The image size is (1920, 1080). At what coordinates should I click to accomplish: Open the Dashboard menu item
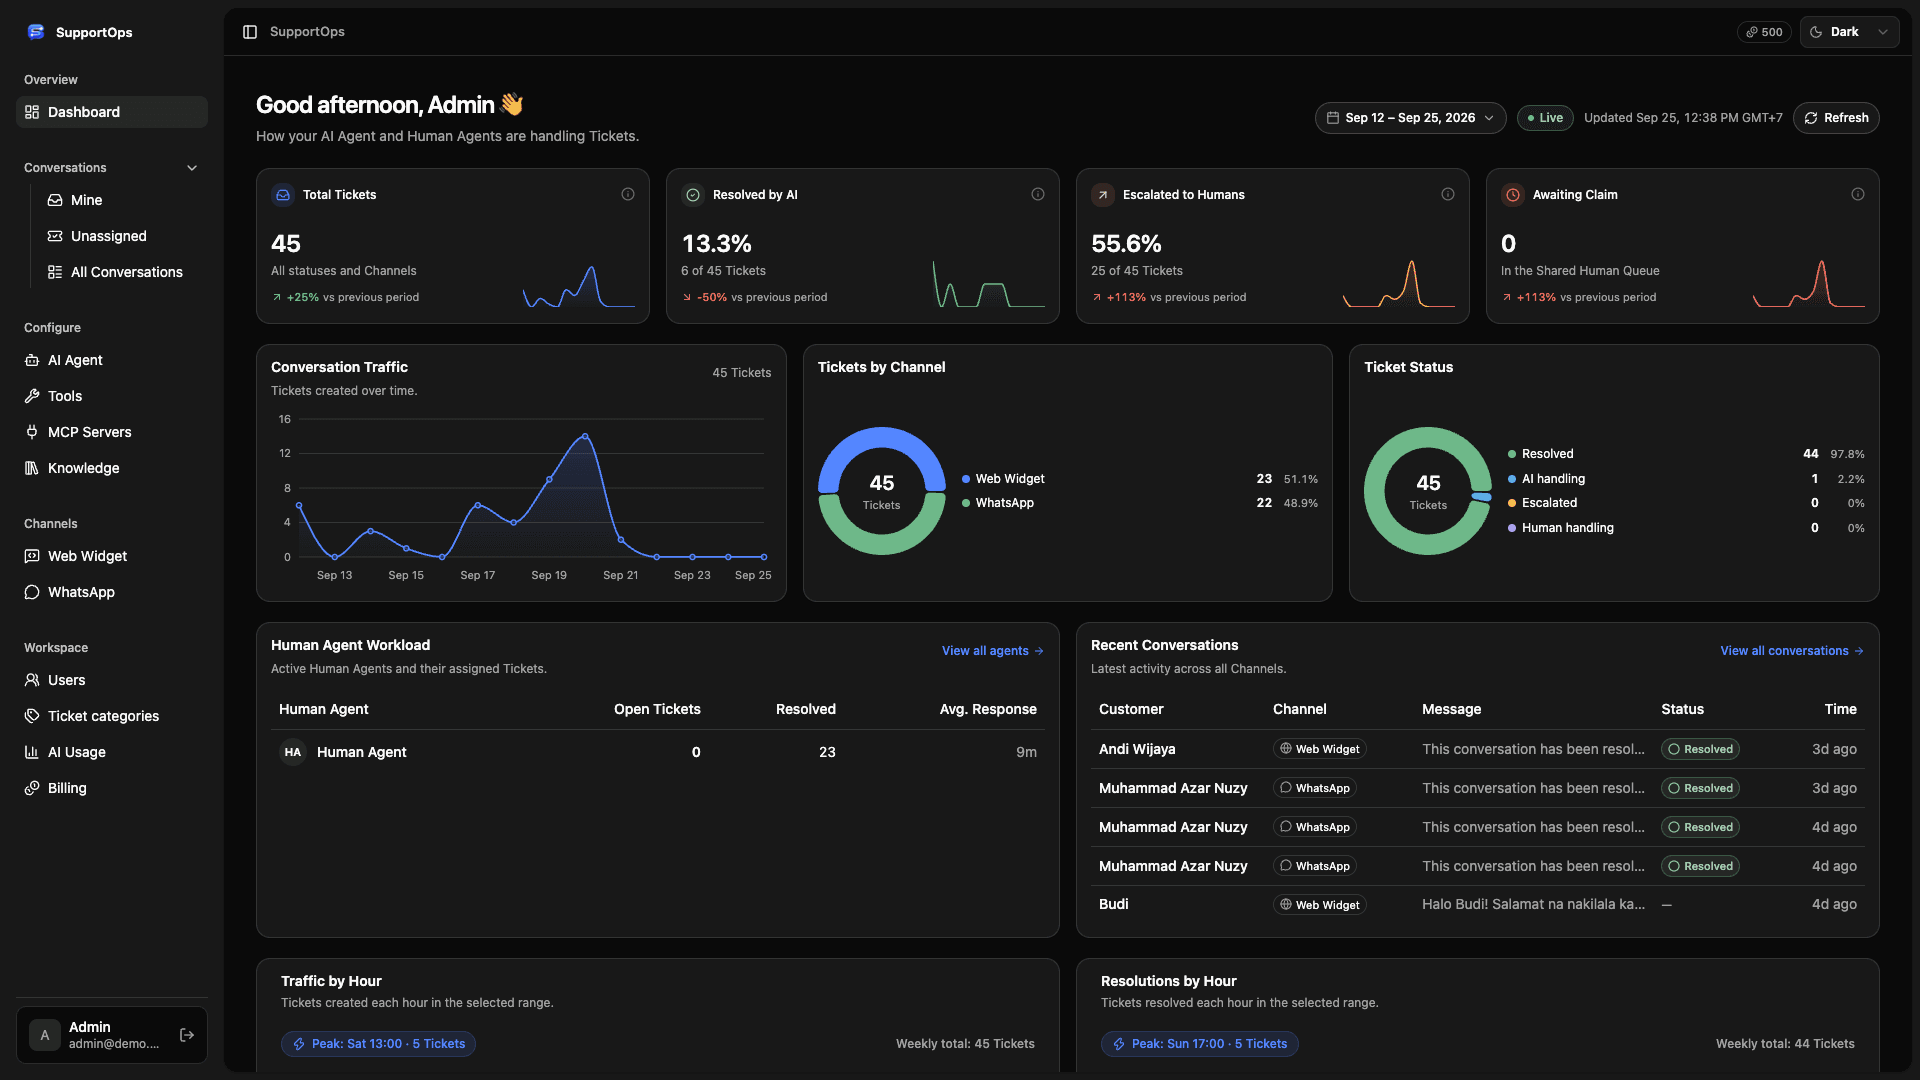click(x=112, y=112)
